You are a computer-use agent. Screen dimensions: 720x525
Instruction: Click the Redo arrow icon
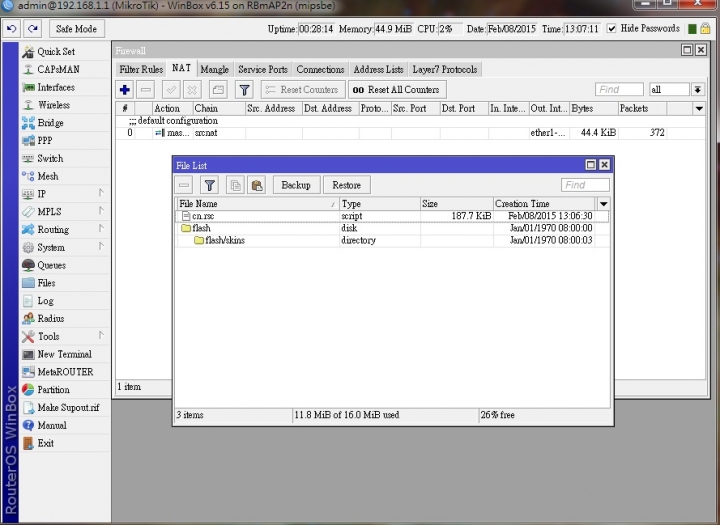[x=32, y=28]
